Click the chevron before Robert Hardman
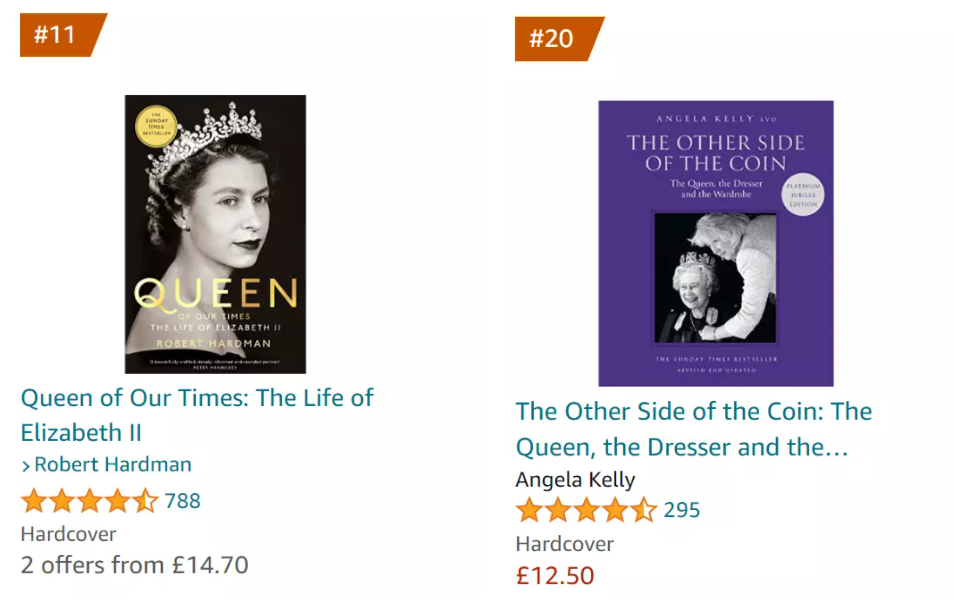 click(x=26, y=465)
